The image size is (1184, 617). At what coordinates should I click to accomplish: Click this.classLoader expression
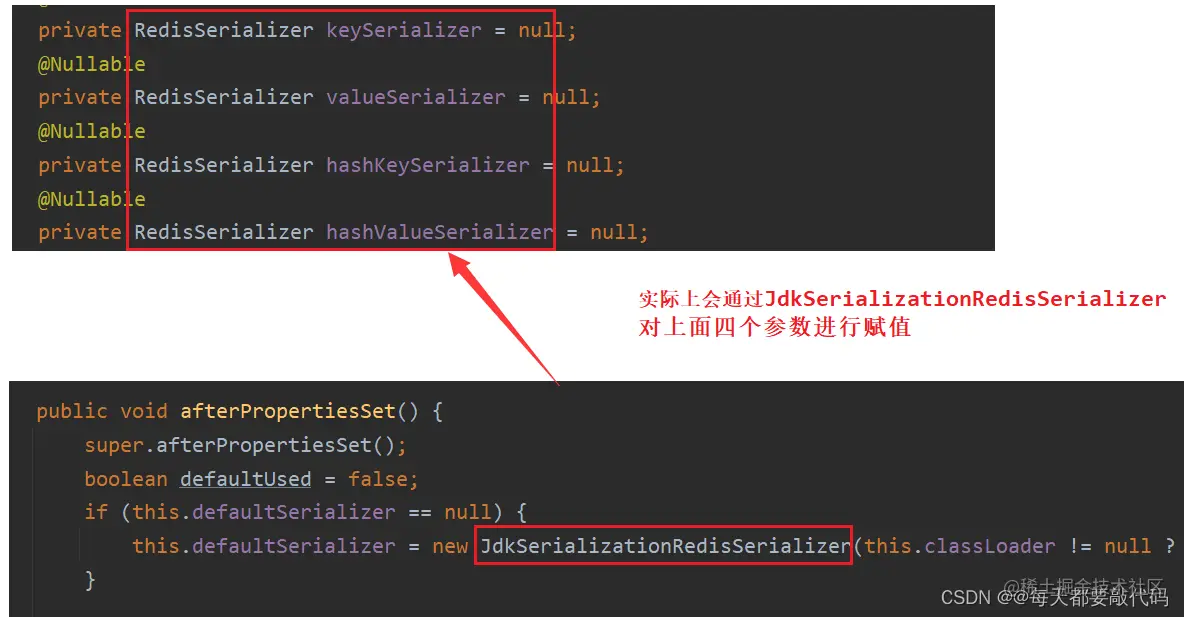960,546
